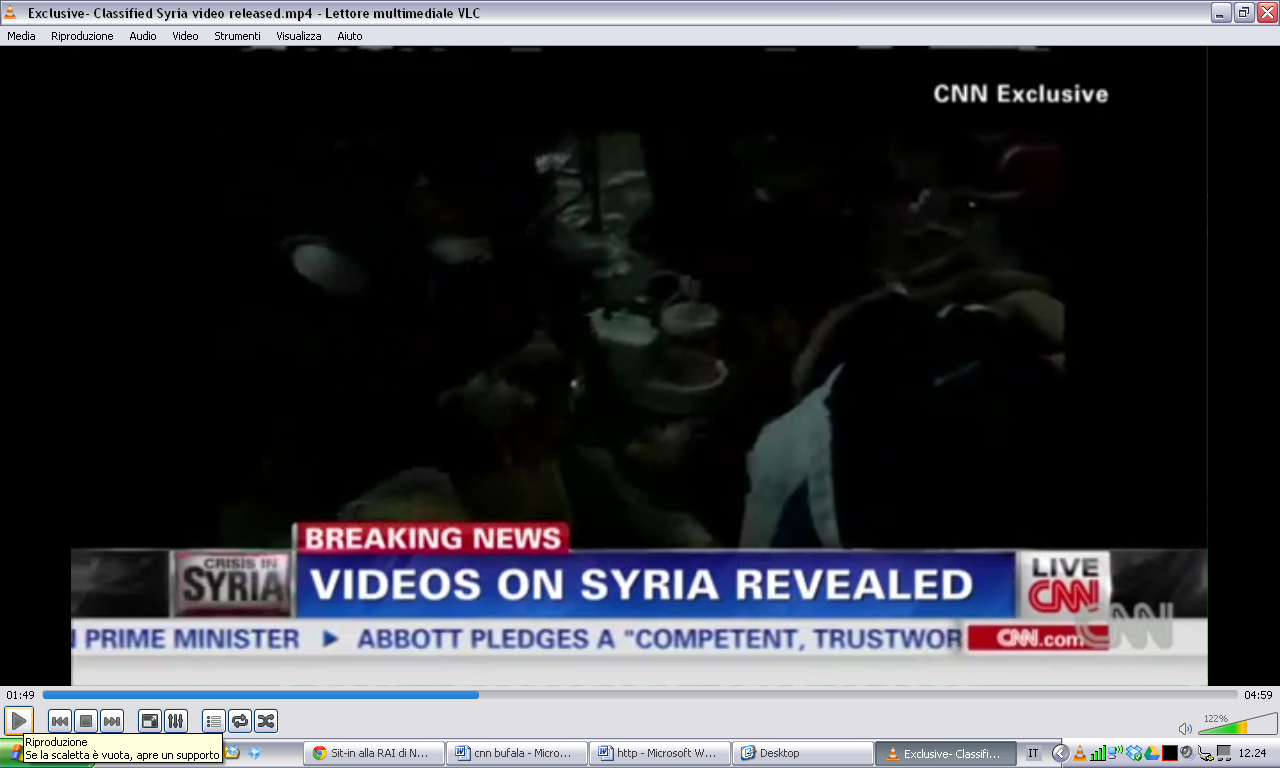Image resolution: width=1280 pixels, height=768 pixels.
Task: Restore down the VLC window
Action: click(x=1243, y=13)
